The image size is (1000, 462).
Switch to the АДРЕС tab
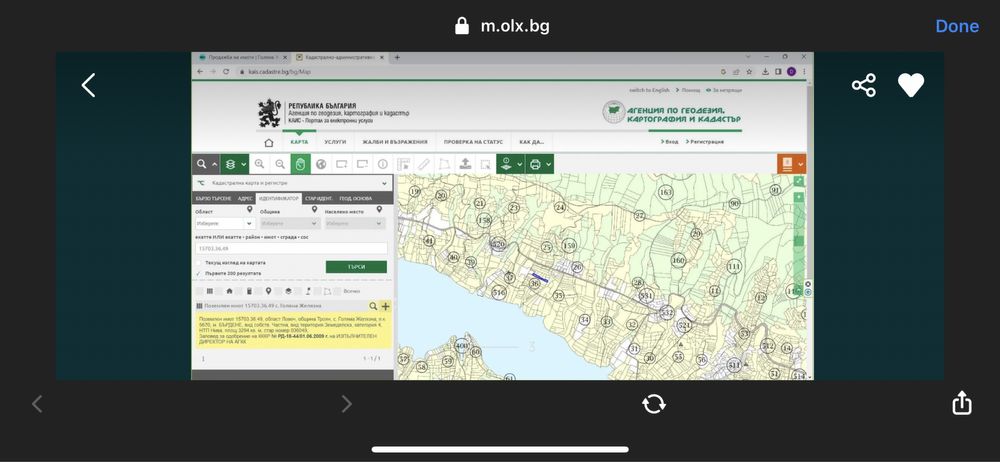tap(246, 199)
